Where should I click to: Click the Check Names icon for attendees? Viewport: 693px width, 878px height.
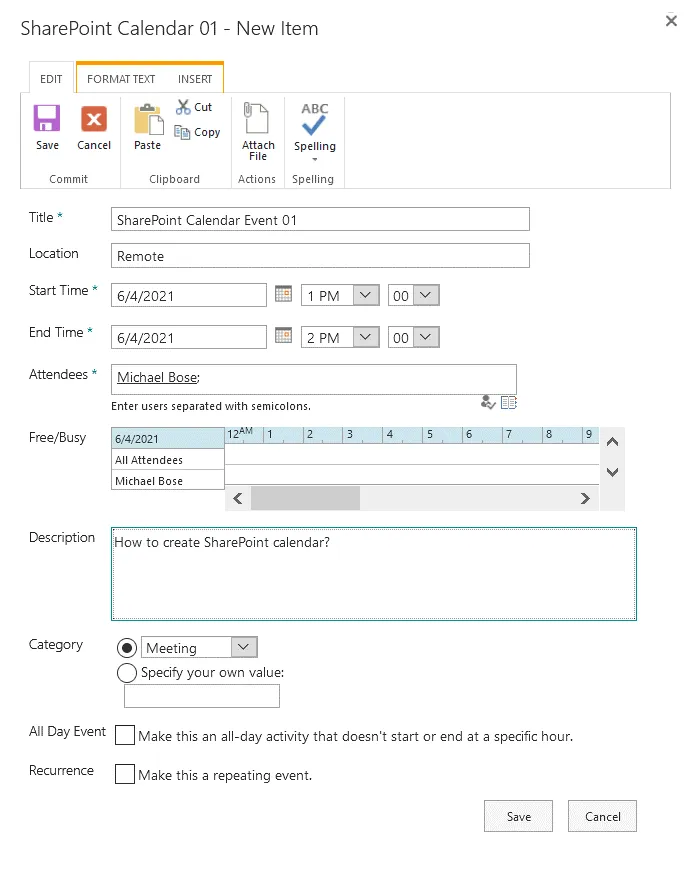[488, 402]
